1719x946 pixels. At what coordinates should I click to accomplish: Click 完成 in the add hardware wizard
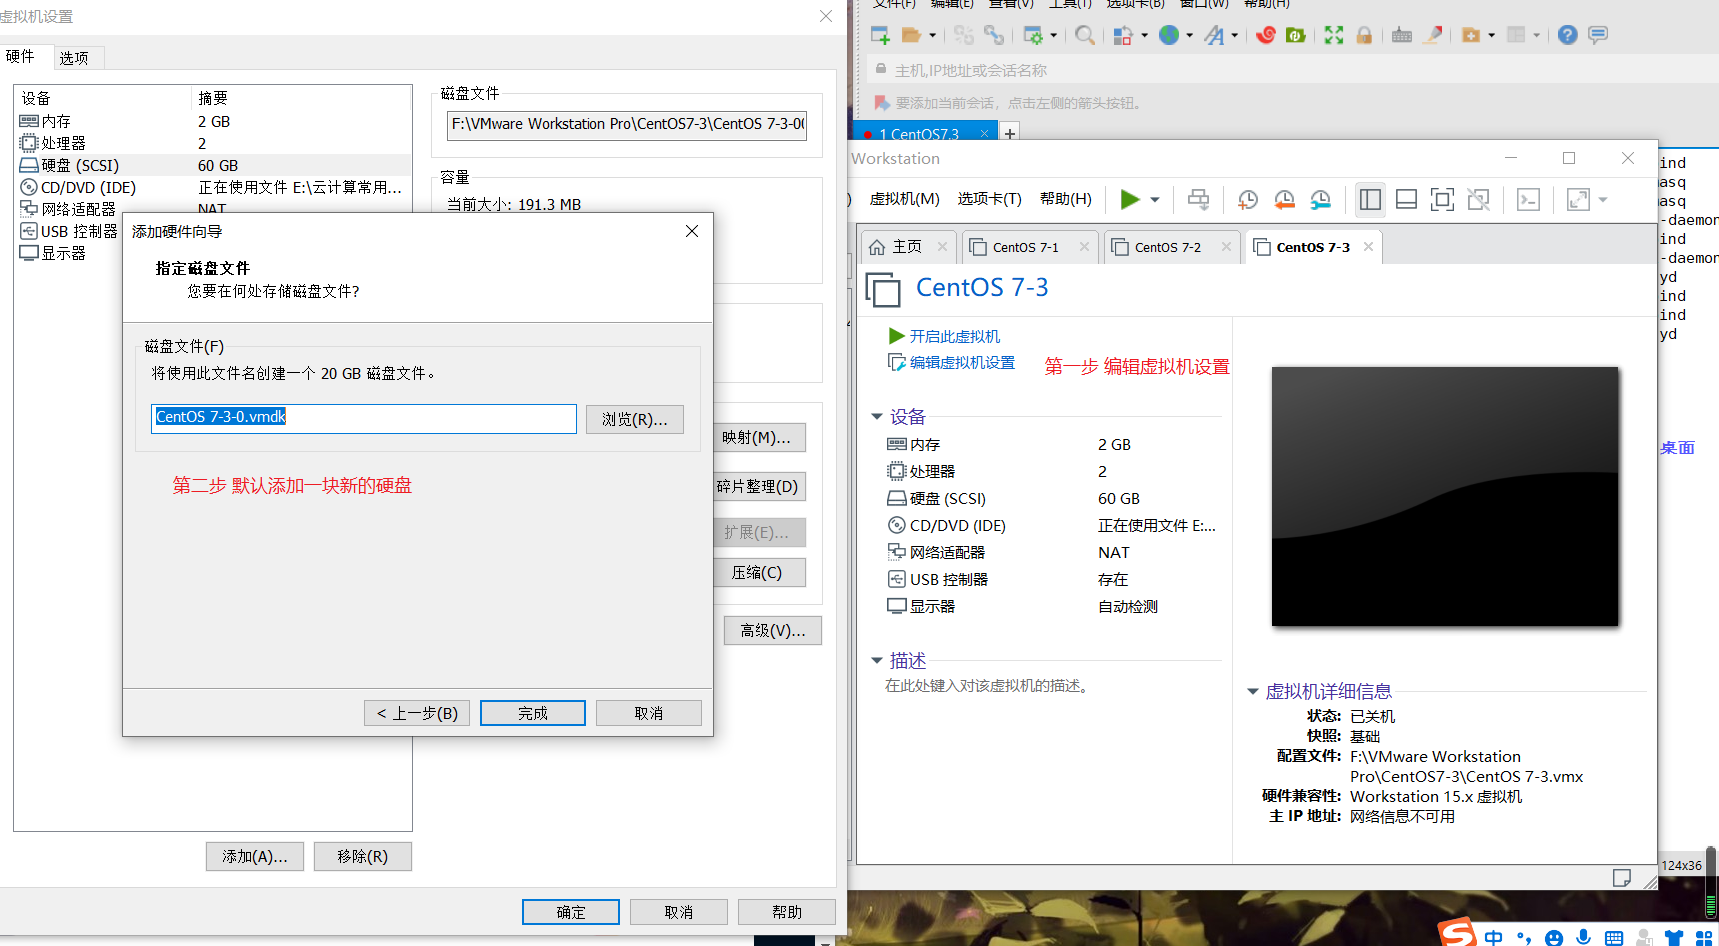(533, 713)
